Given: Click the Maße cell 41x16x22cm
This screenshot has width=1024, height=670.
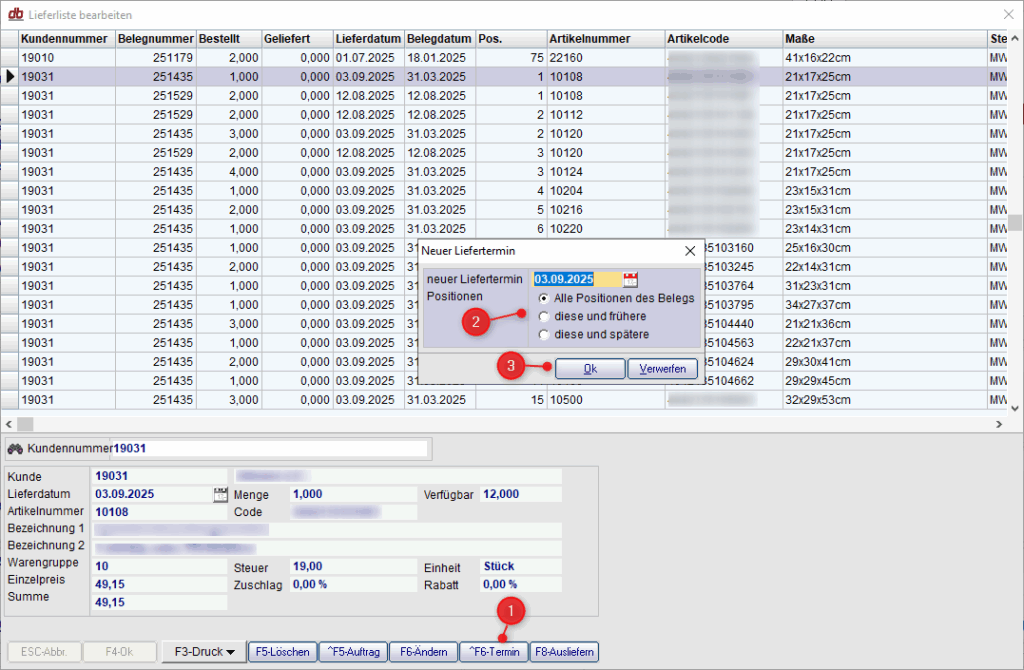Looking at the screenshot, I should tap(885, 57).
